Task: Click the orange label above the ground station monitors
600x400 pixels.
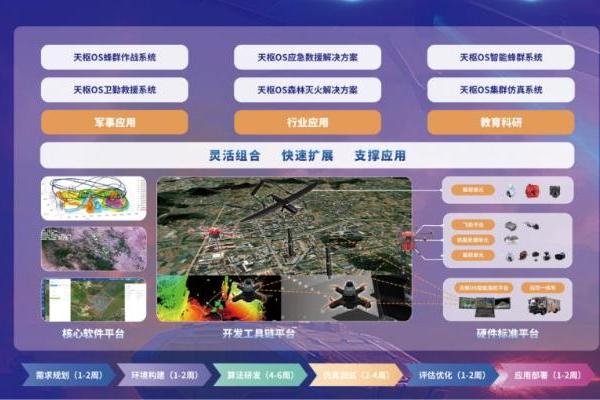Action: pyautogui.click(x=484, y=287)
